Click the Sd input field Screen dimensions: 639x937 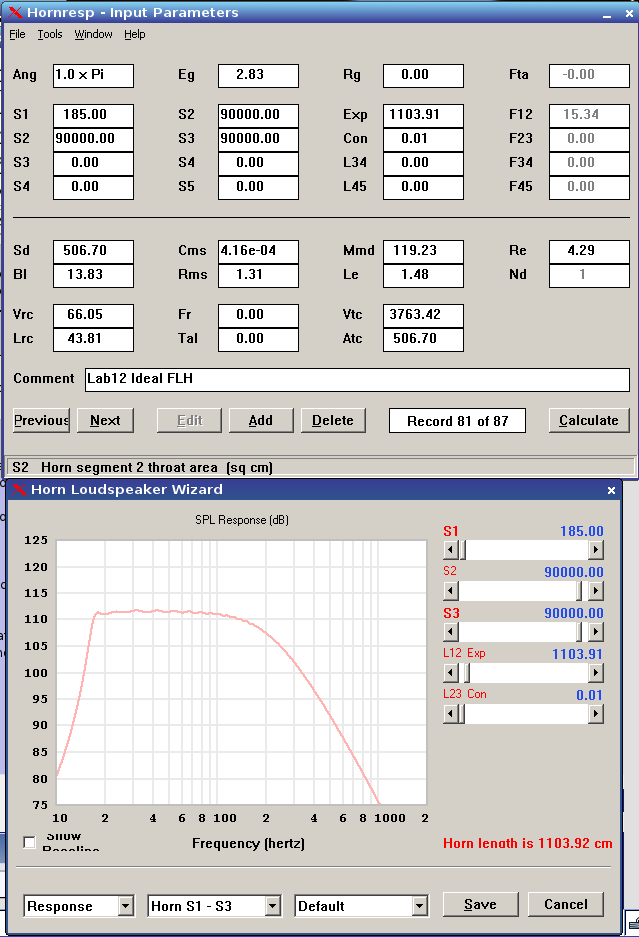pos(93,252)
